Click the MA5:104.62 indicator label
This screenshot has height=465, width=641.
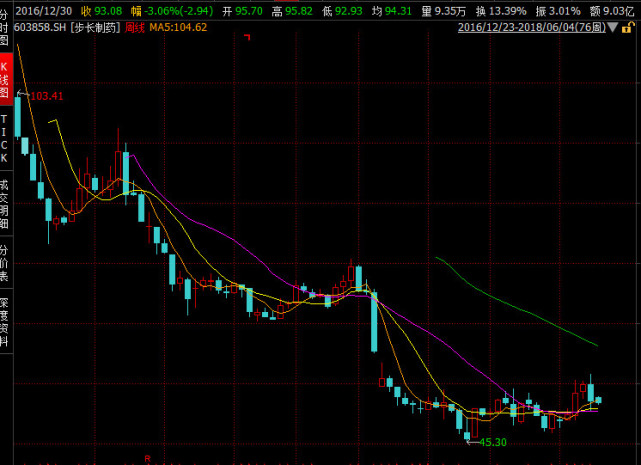[178, 28]
